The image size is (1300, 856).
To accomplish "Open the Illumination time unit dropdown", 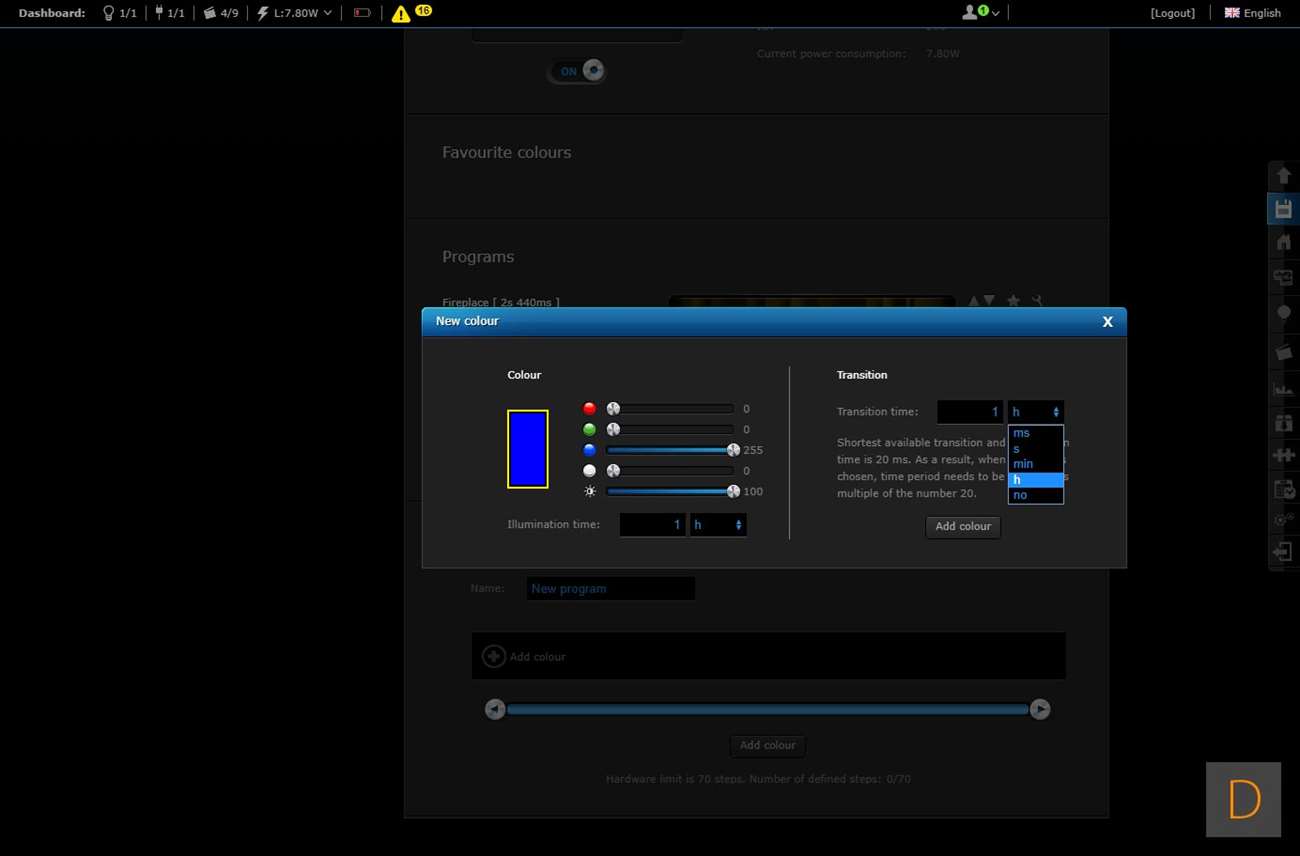I will click(x=718, y=525).
